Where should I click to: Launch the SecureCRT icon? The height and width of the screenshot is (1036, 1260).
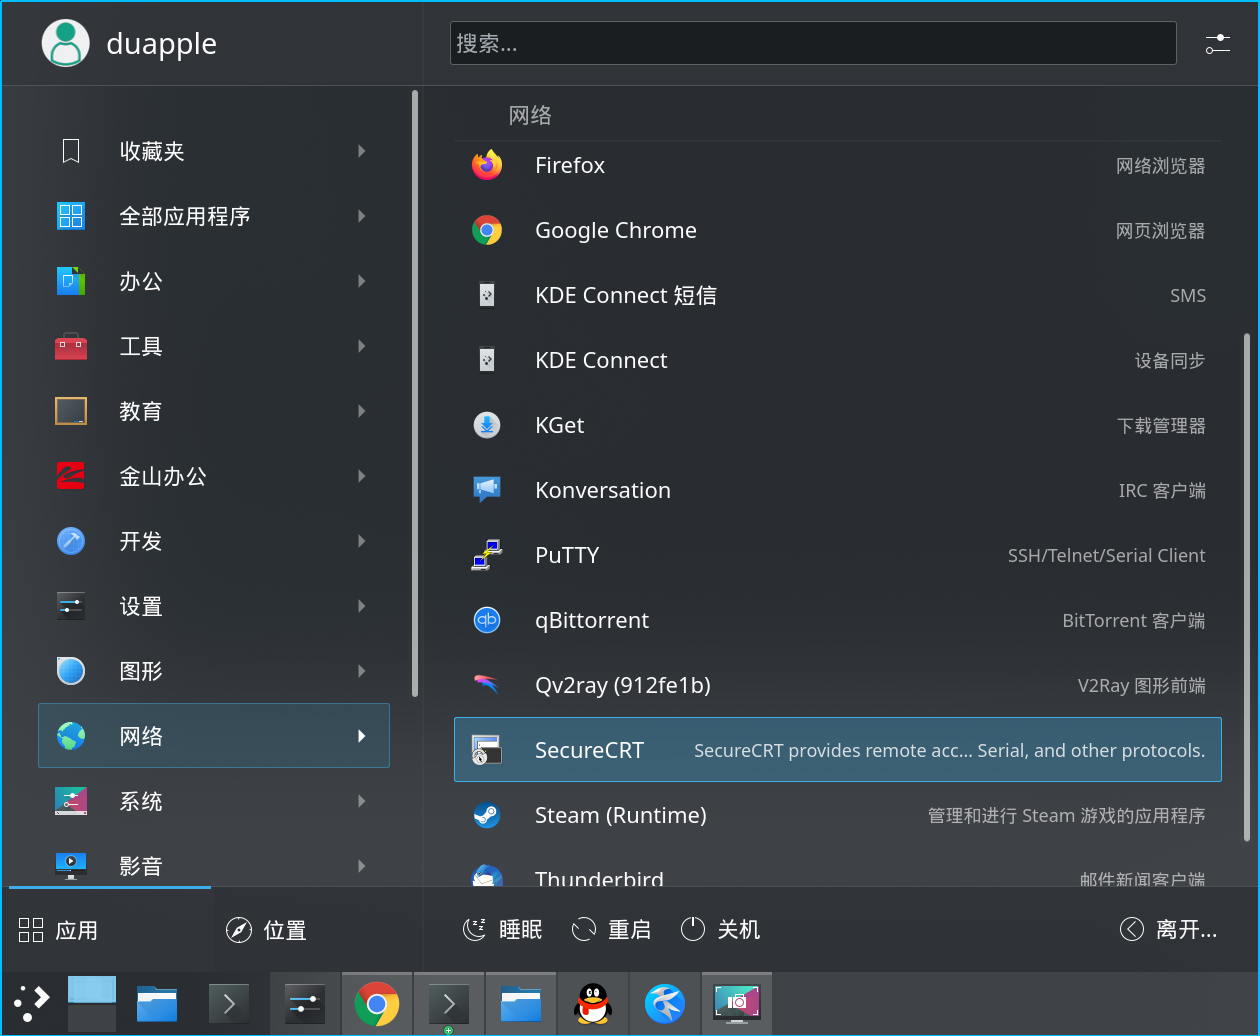click(x=487, y=750)
